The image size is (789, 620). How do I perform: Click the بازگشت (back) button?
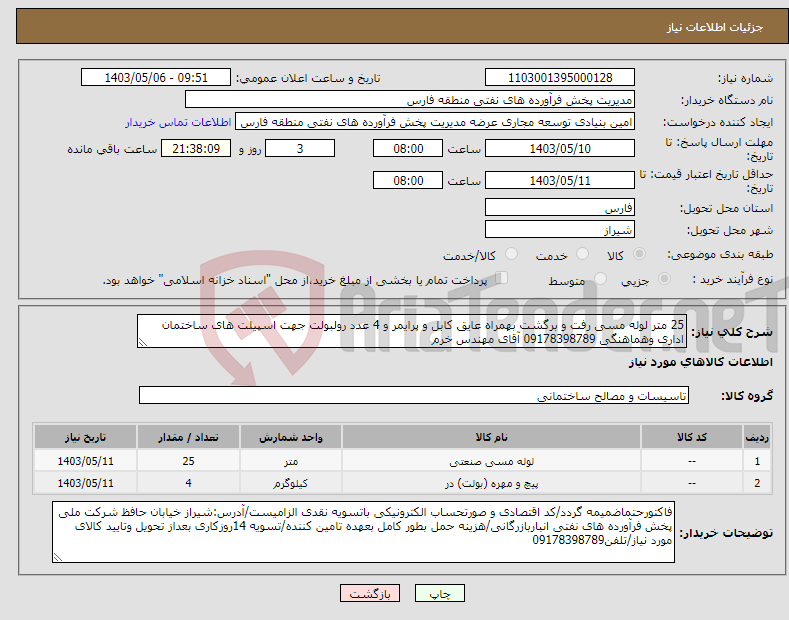point(370,593)
